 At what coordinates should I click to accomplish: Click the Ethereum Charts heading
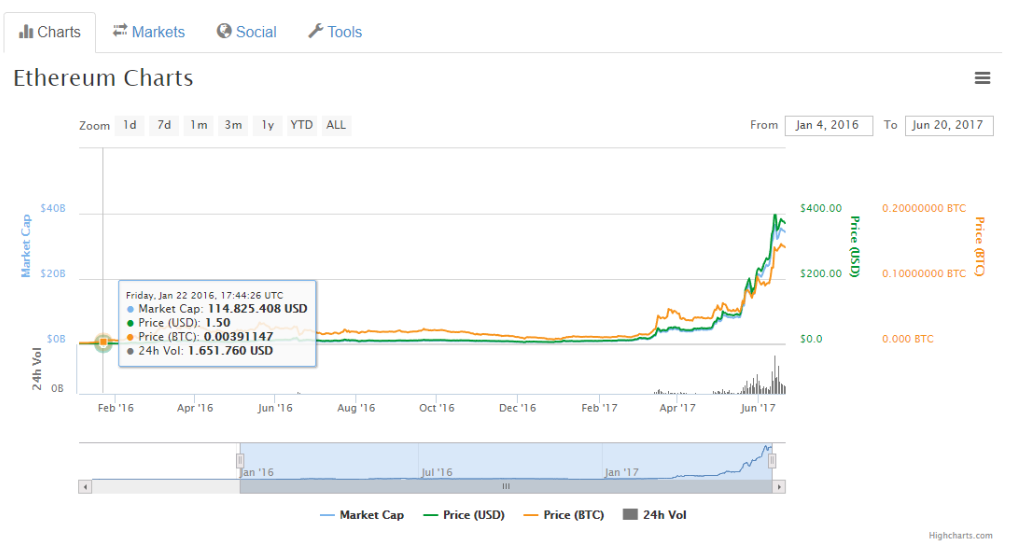click(103, 78)
